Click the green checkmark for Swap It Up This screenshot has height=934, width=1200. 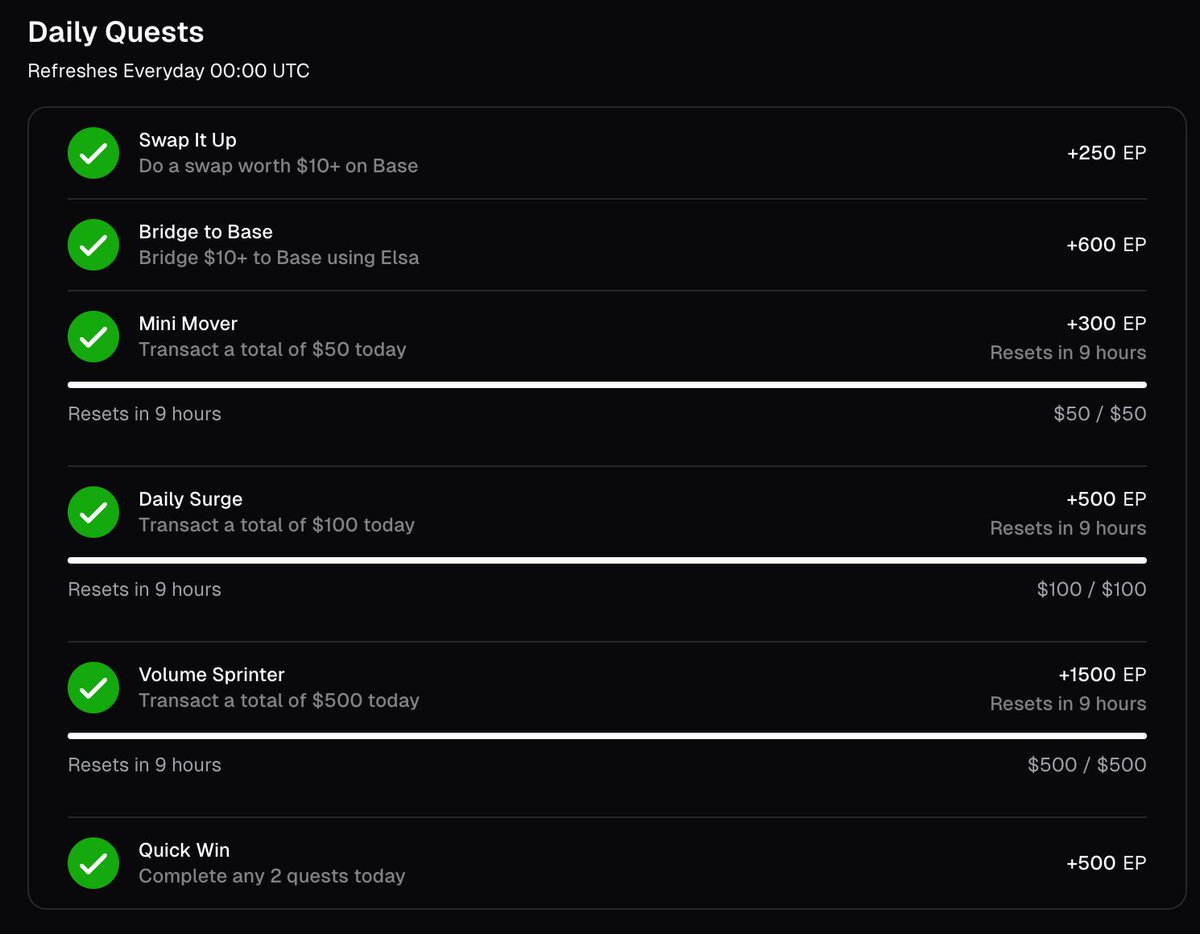pos(93,153)
